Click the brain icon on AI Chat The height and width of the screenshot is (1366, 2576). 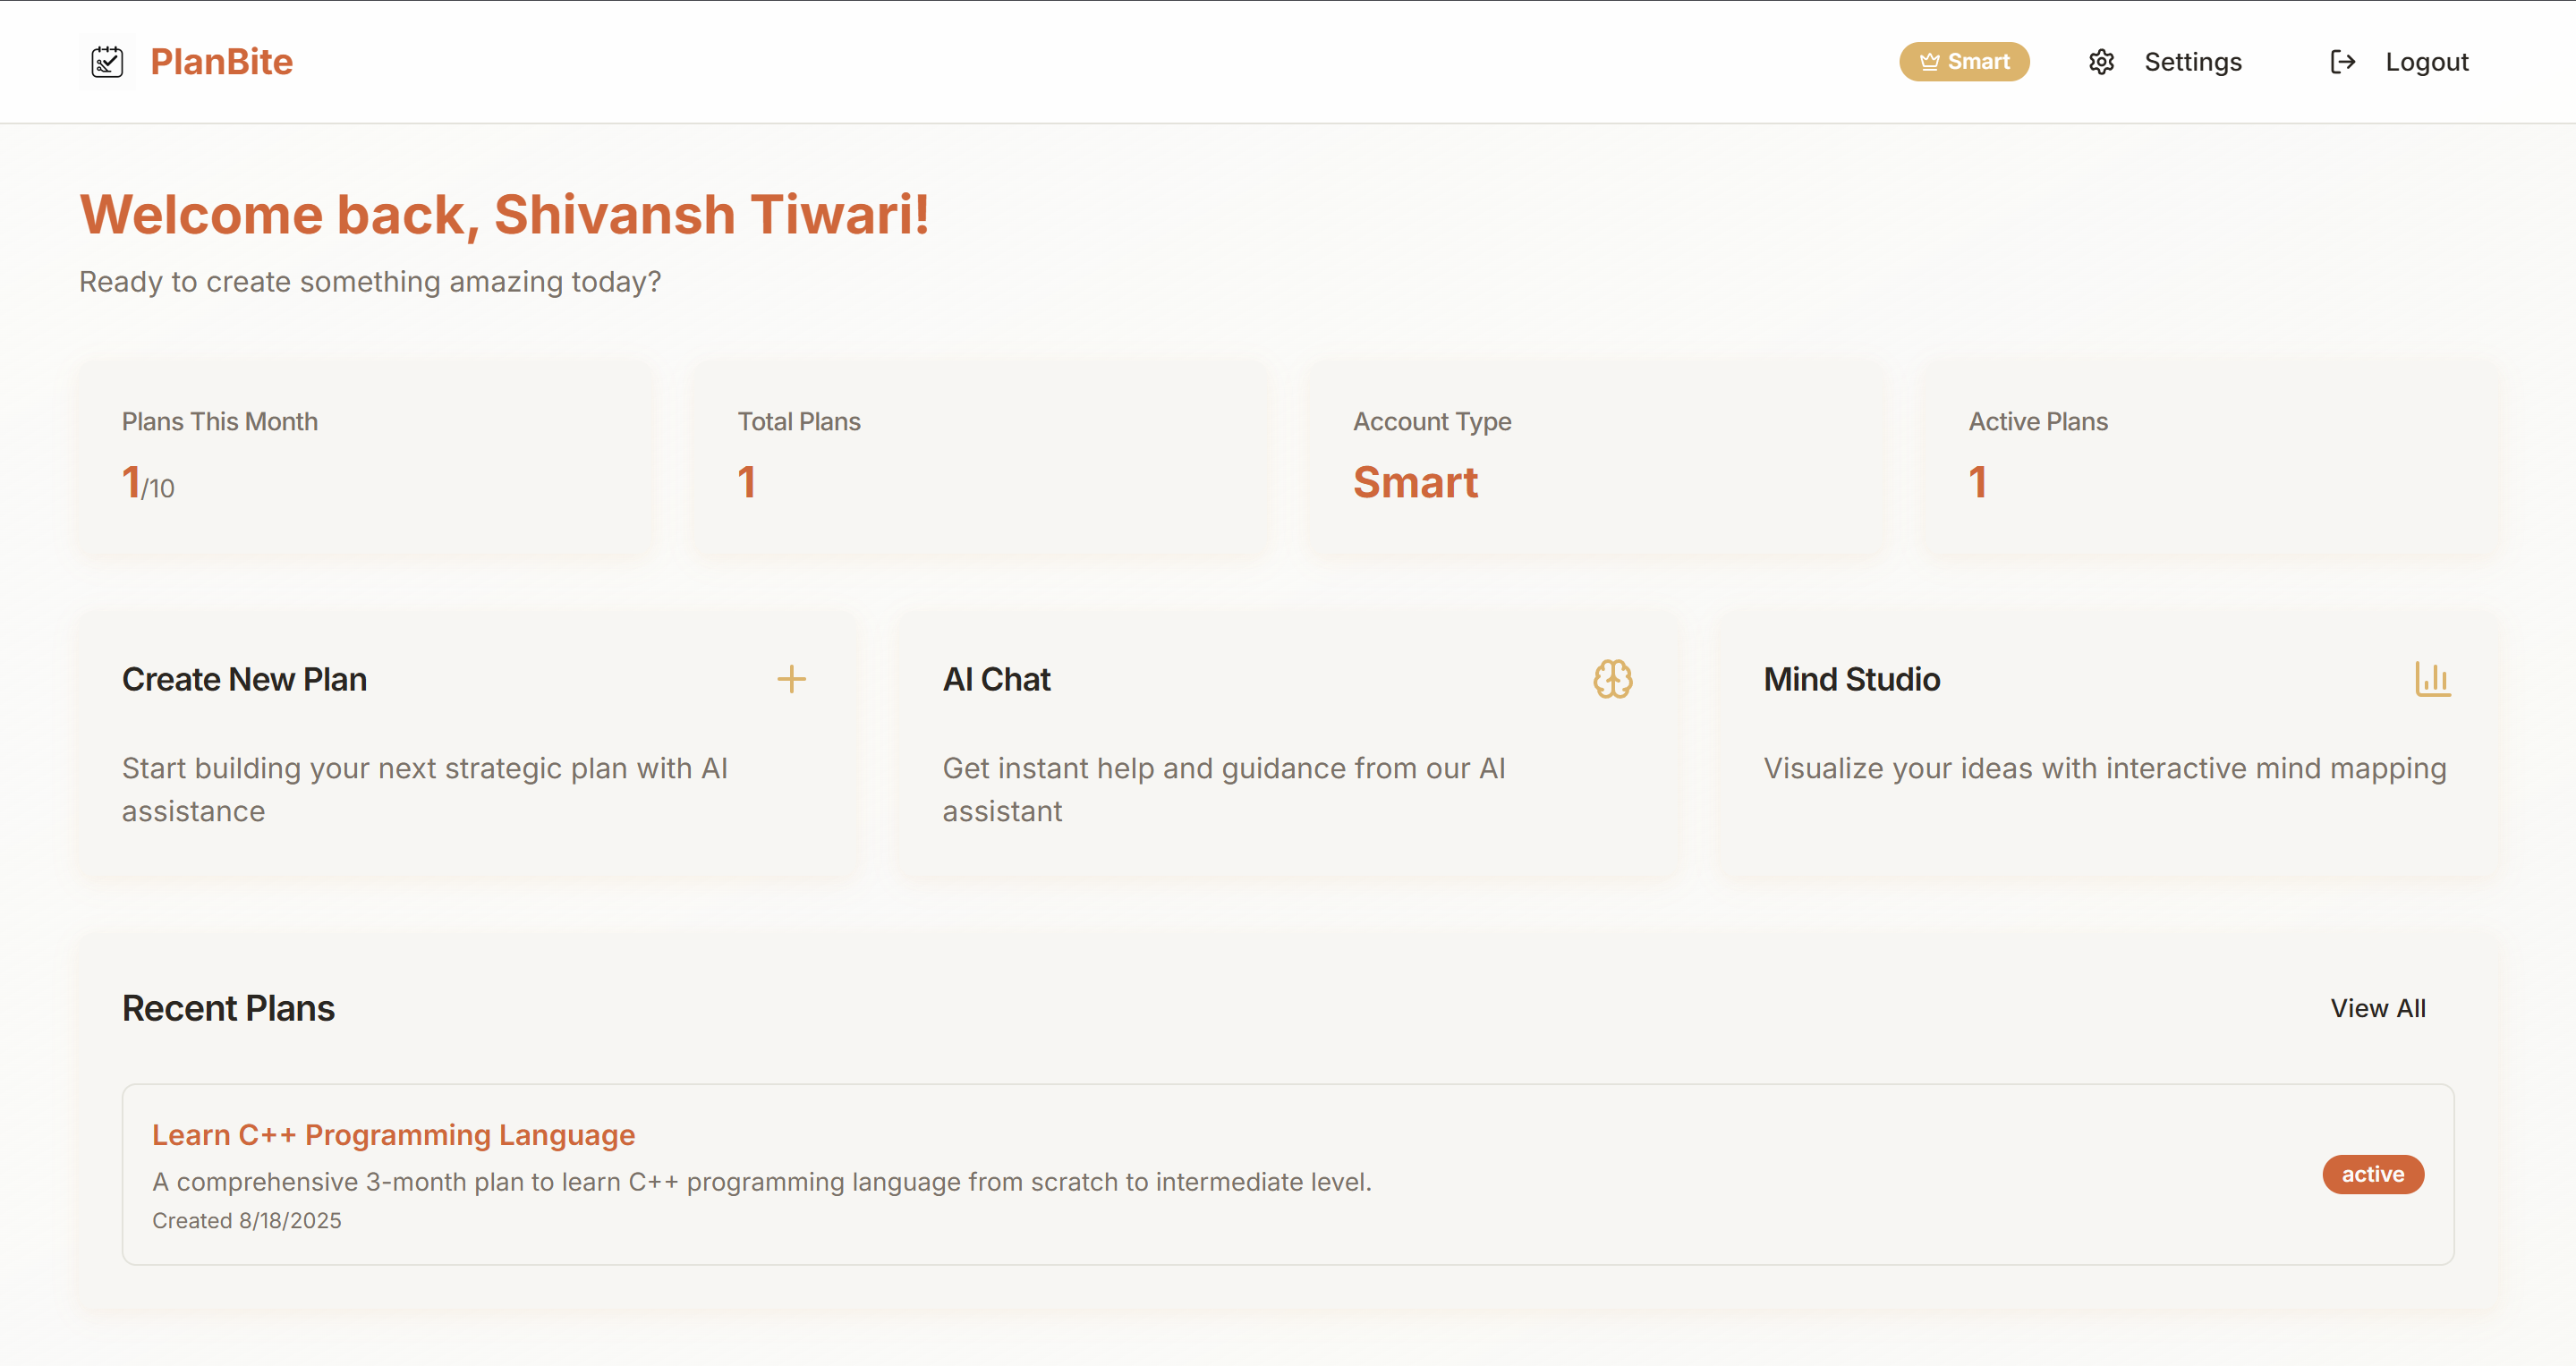pyautogui.click(x=1612, y=679)
